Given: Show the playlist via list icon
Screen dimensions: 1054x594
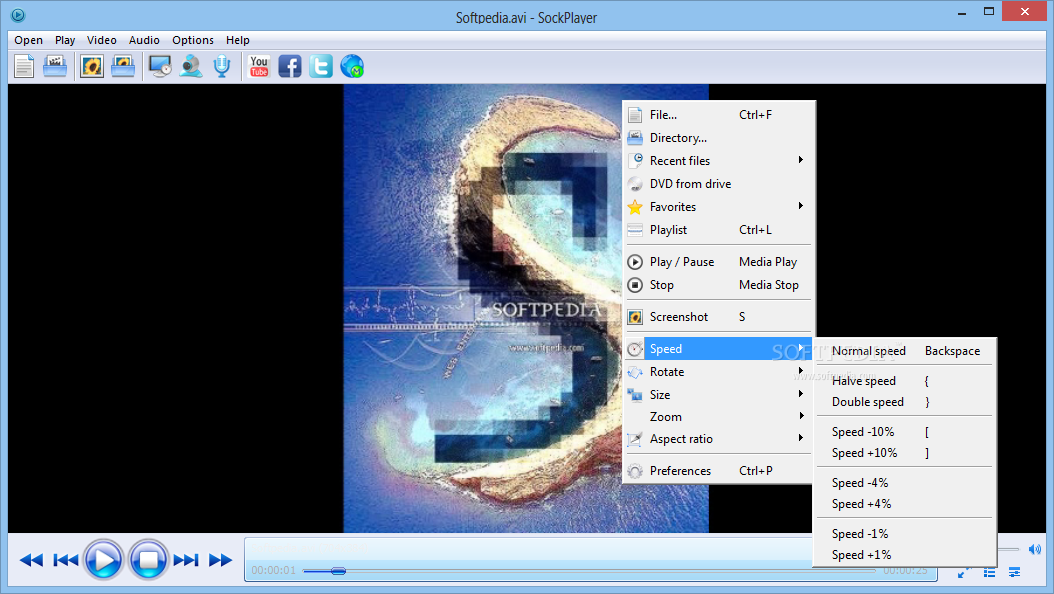Looking at the screenshot, I should pyautogui.click(x=989, y=572).
